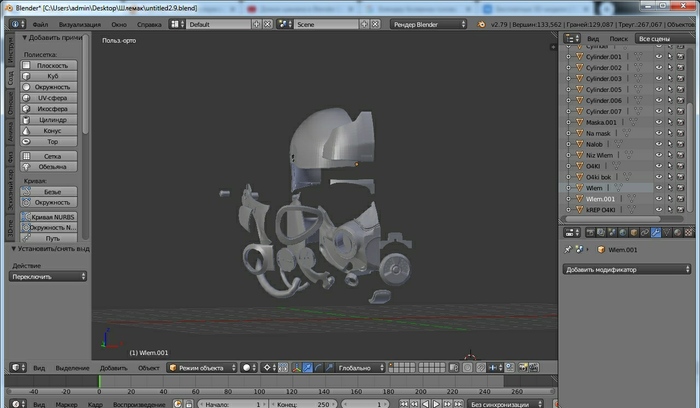
Task: Click the Blender info editor type icon
Action: pyautogui.click(x=14, y=23)
